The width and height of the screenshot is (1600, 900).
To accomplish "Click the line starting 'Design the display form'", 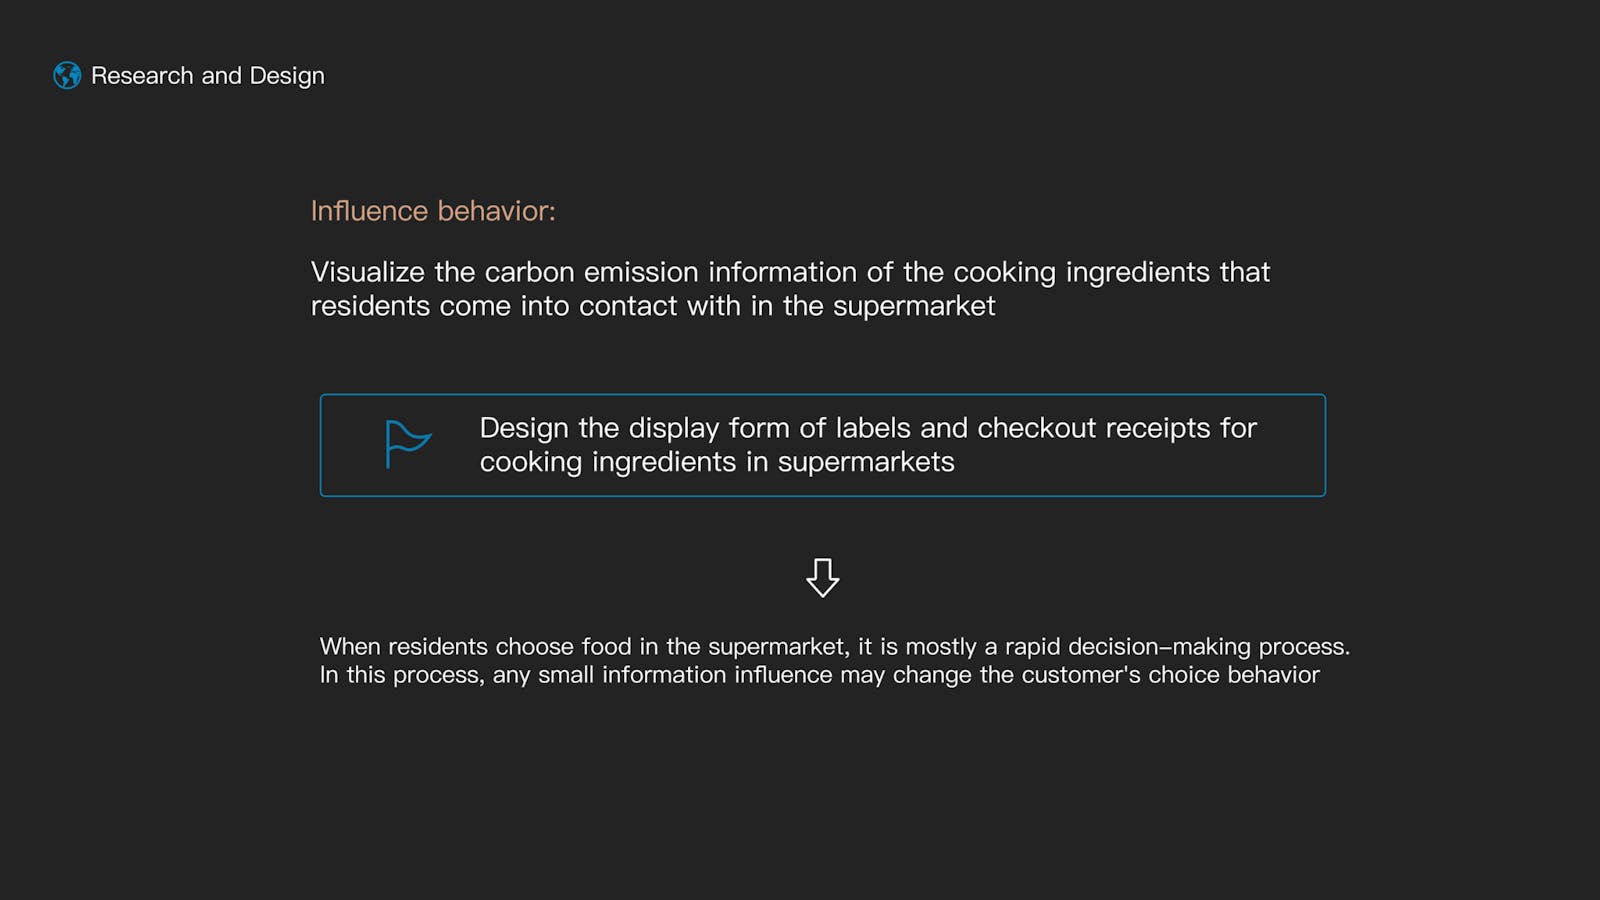I will [868, 428].
